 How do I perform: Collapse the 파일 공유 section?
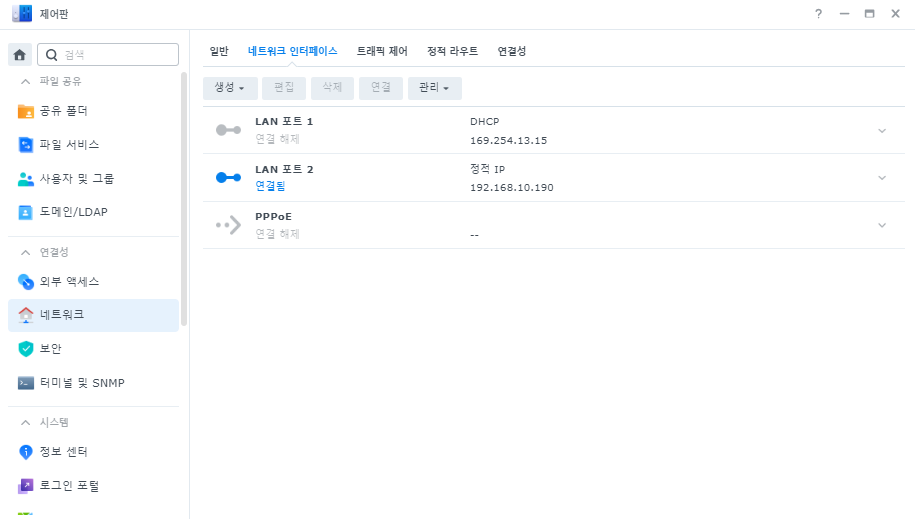25,81
